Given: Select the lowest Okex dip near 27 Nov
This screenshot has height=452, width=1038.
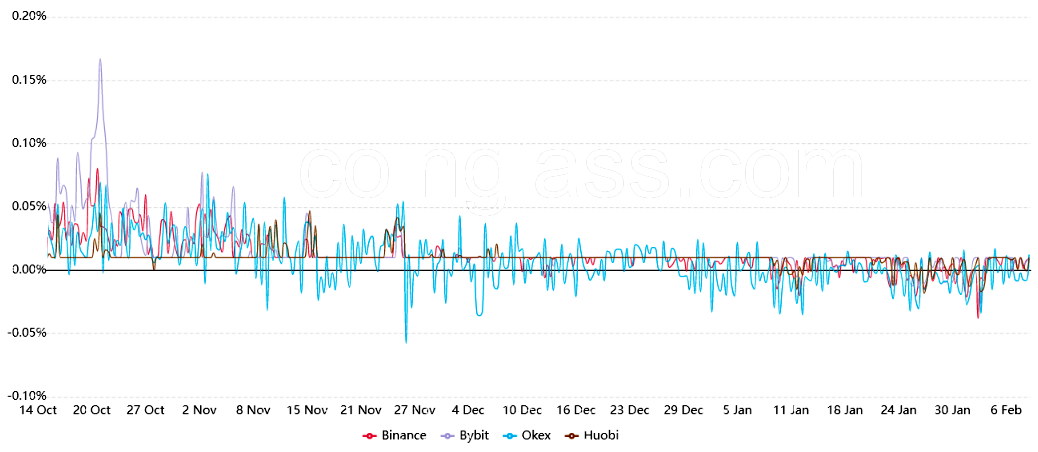Looking at the screenshot, I should (x=406, y=342).
